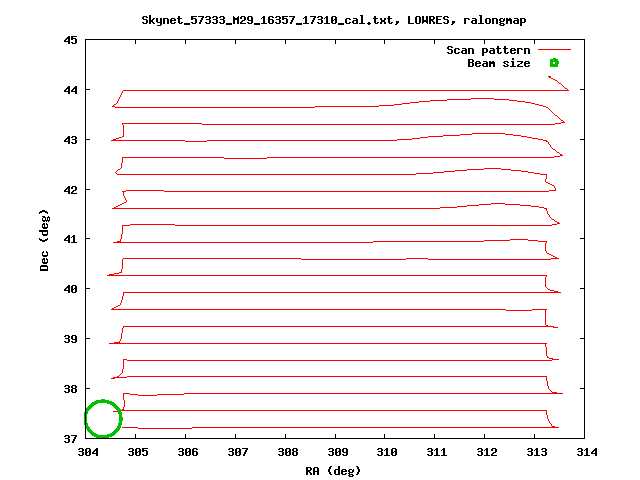Click the 'Beam size' legend label

click(x=499, y=63)
